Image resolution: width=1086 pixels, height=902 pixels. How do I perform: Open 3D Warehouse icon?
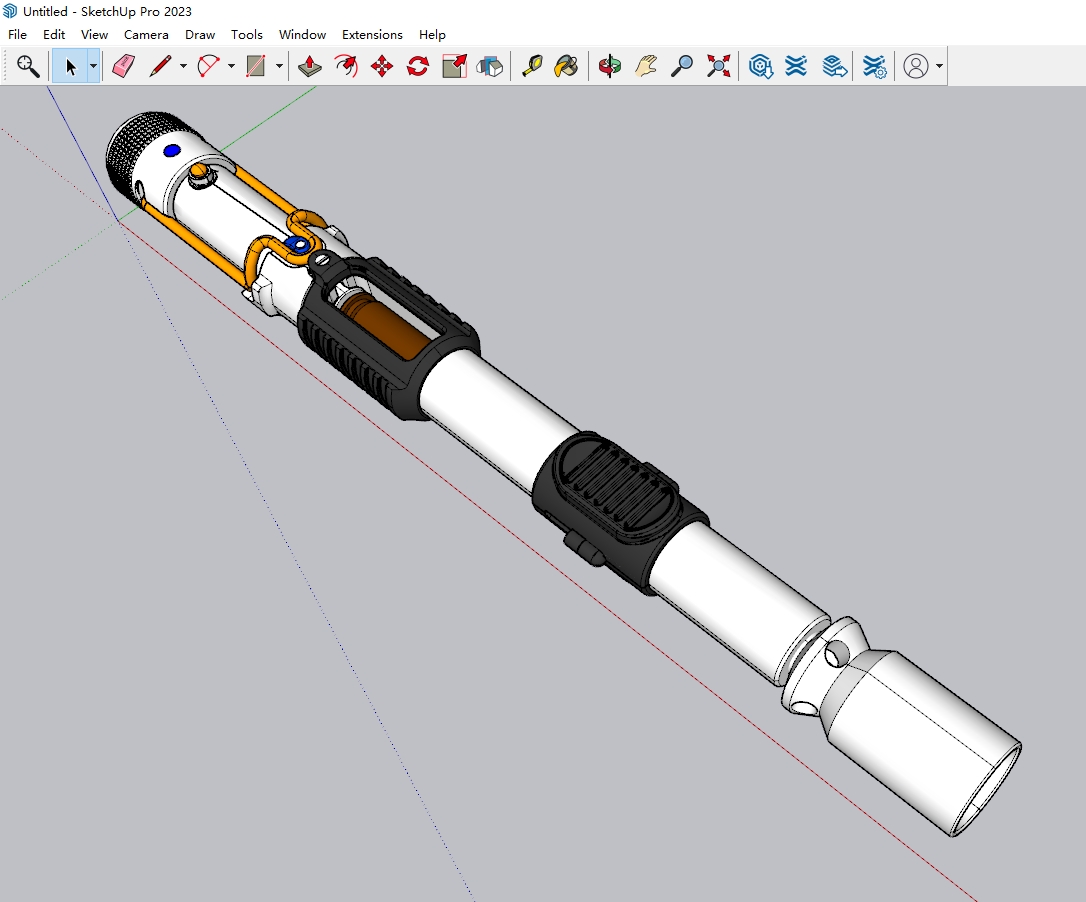(760, 67)
